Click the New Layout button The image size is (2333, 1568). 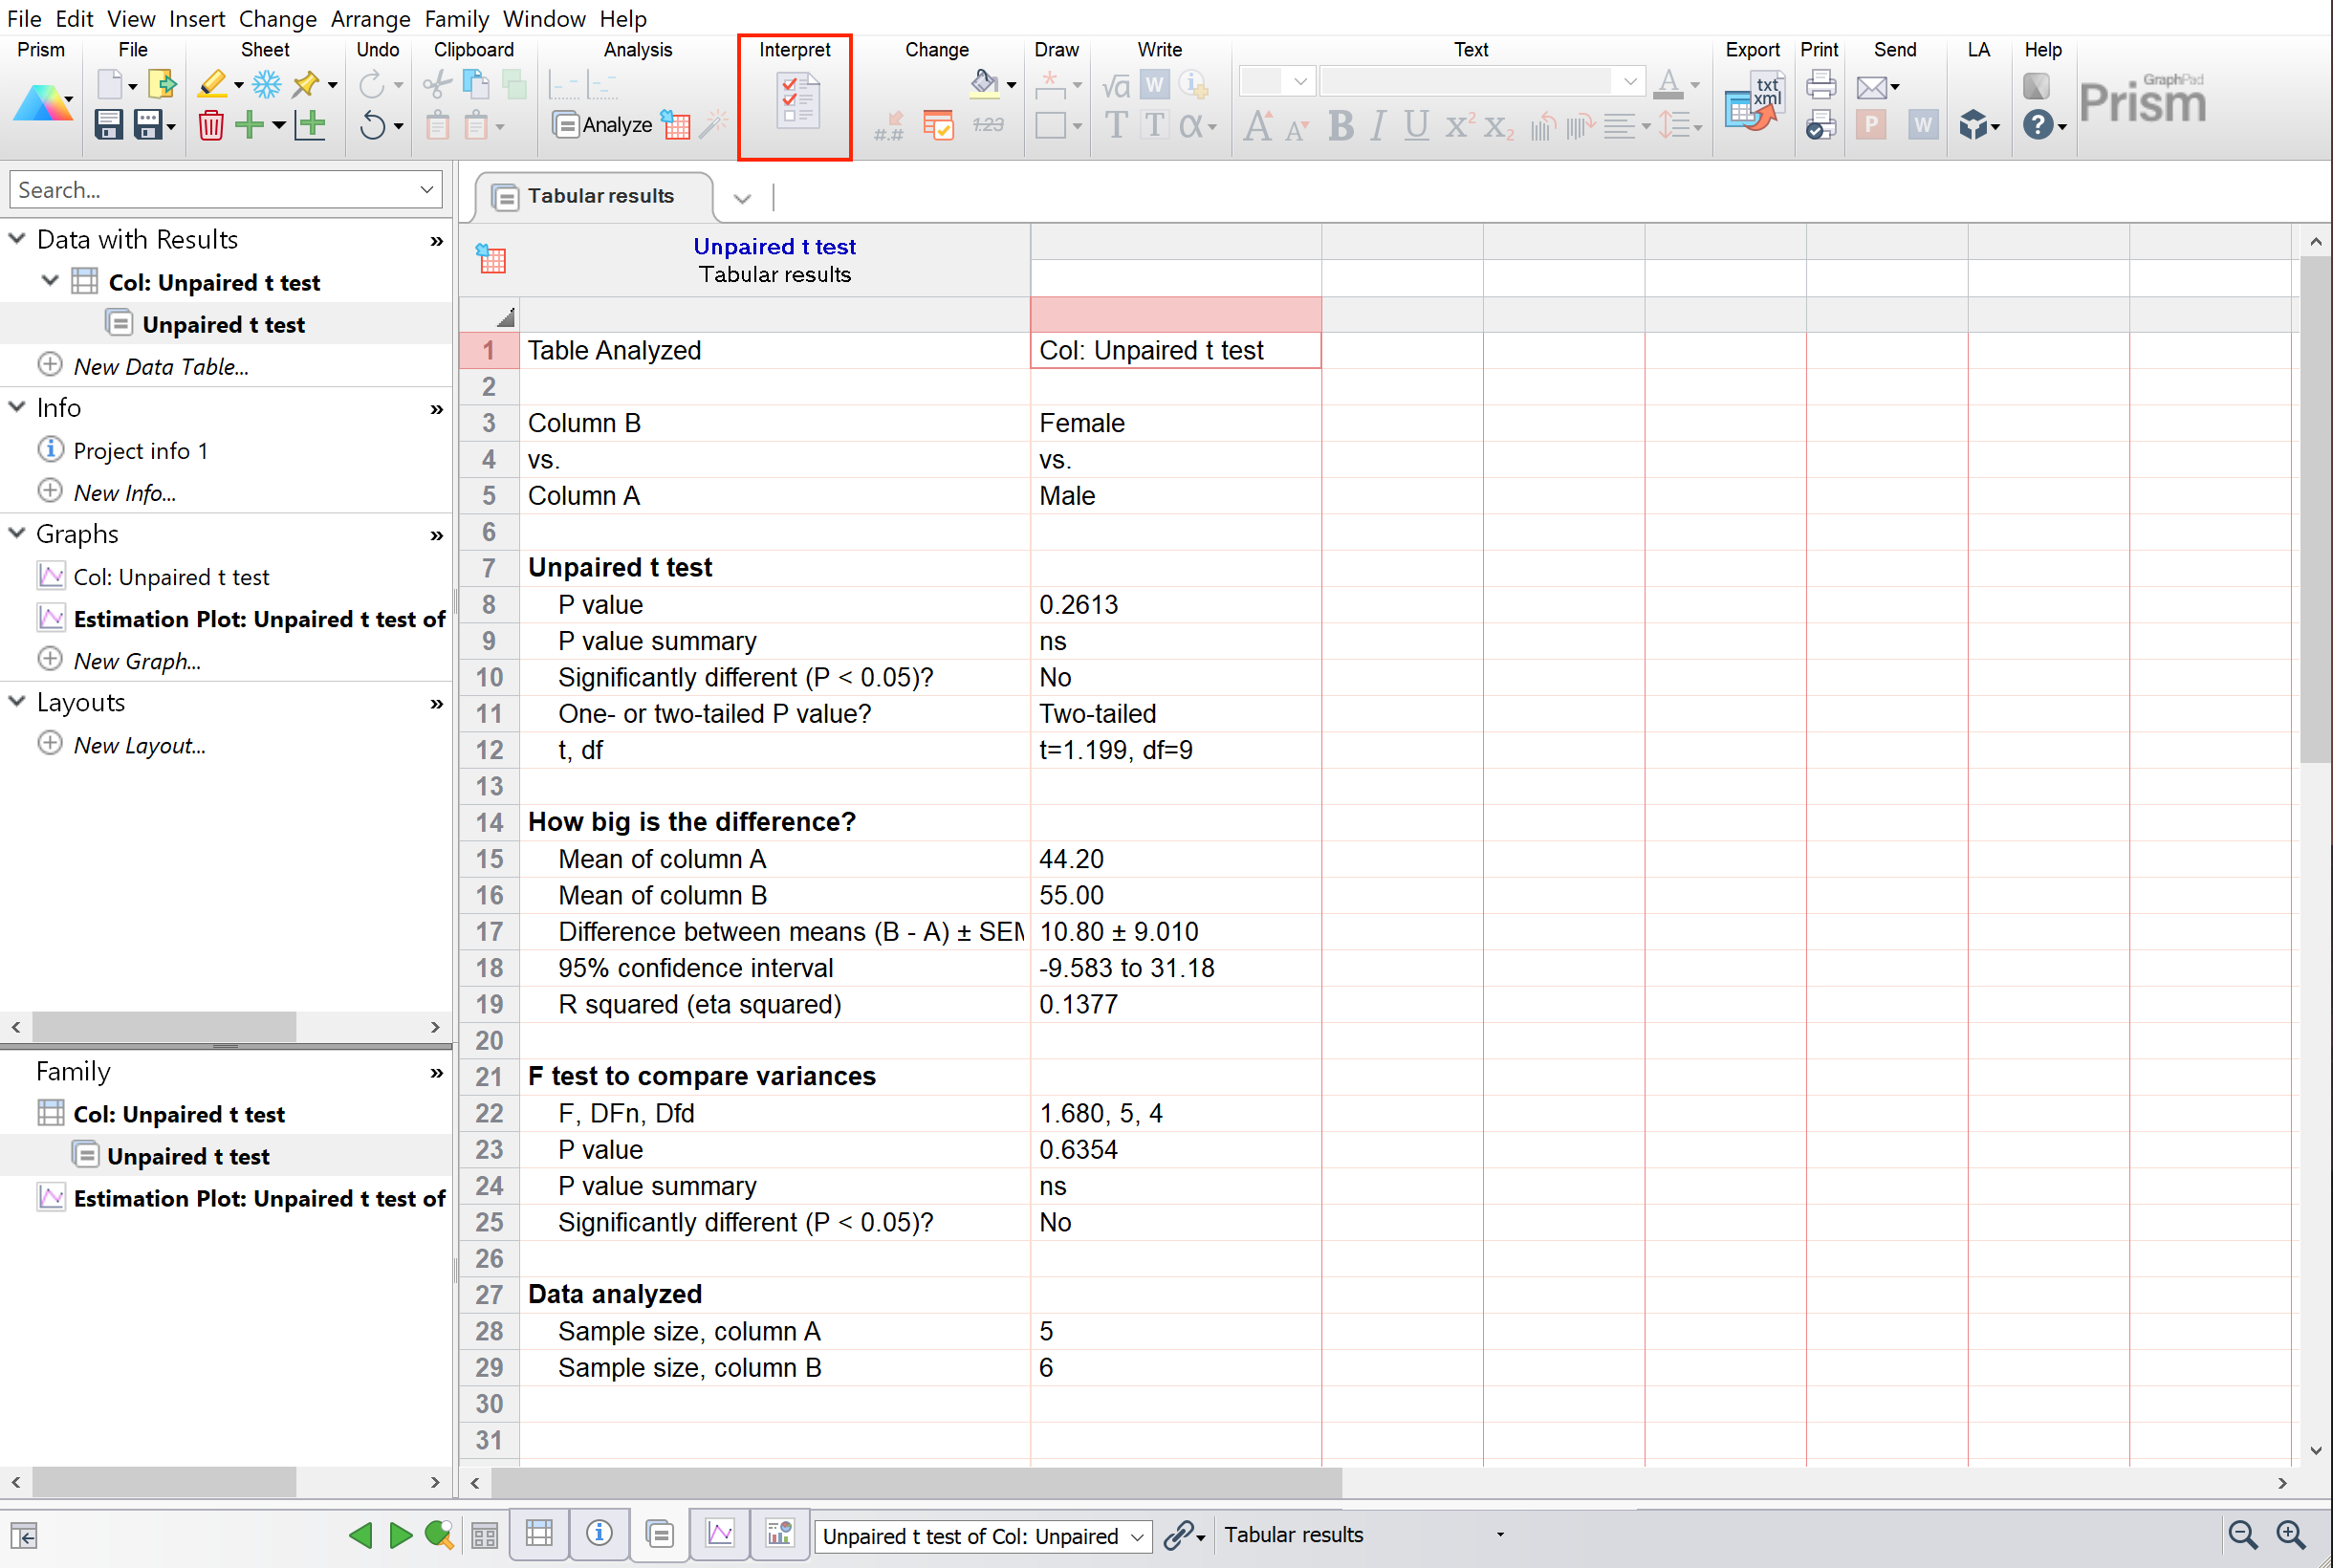click(140, 742)
